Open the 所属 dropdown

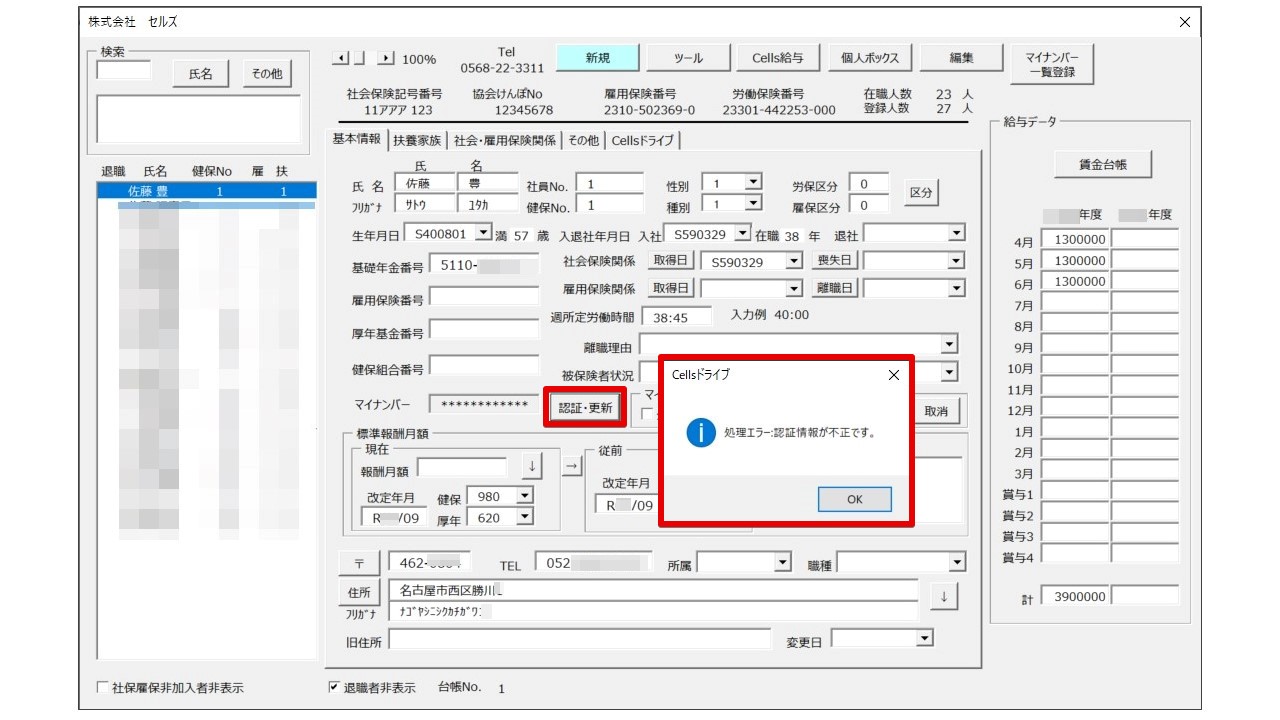click(x=783, y=562)
